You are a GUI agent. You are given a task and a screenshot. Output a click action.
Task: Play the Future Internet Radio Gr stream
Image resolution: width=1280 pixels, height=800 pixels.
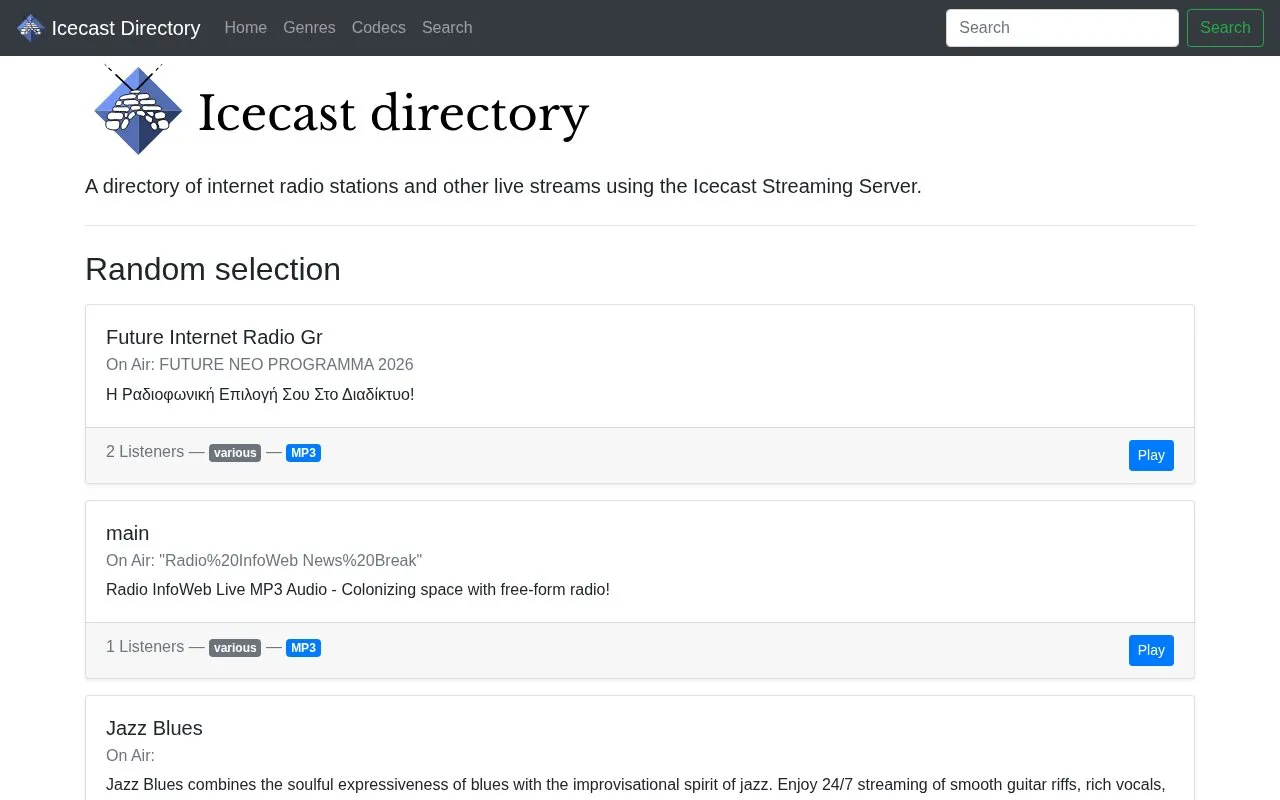(1151, 455)
